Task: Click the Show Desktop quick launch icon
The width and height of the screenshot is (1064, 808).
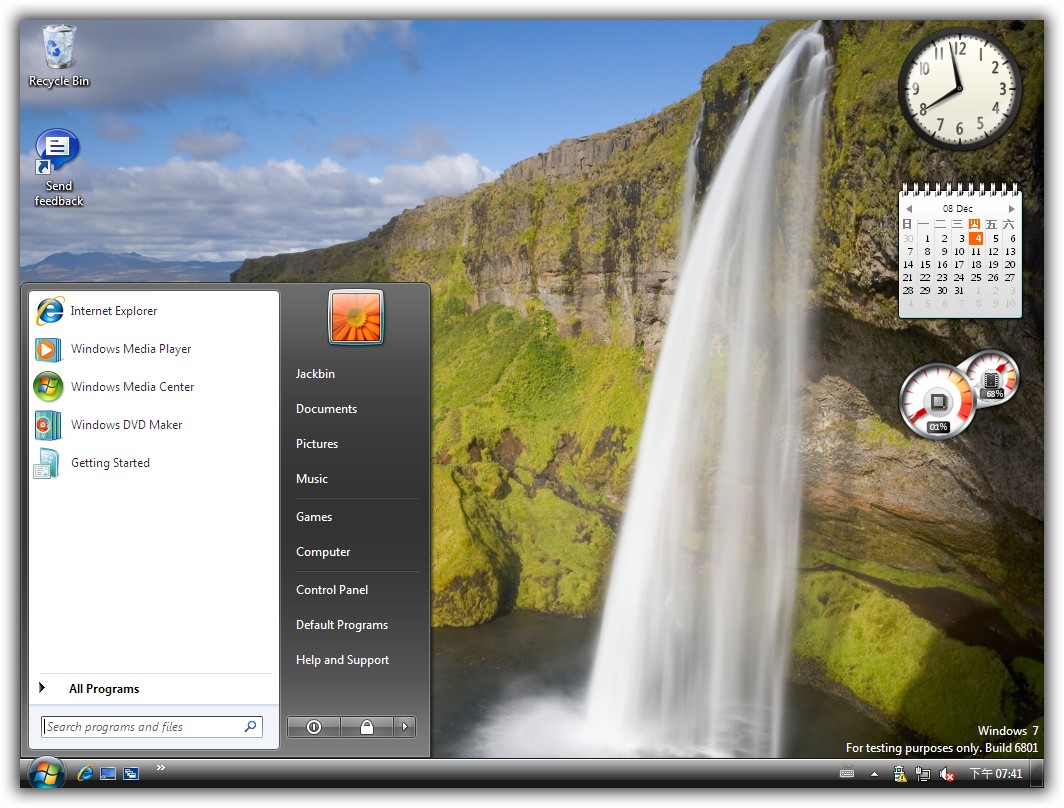Action: (x=108, y=773)
